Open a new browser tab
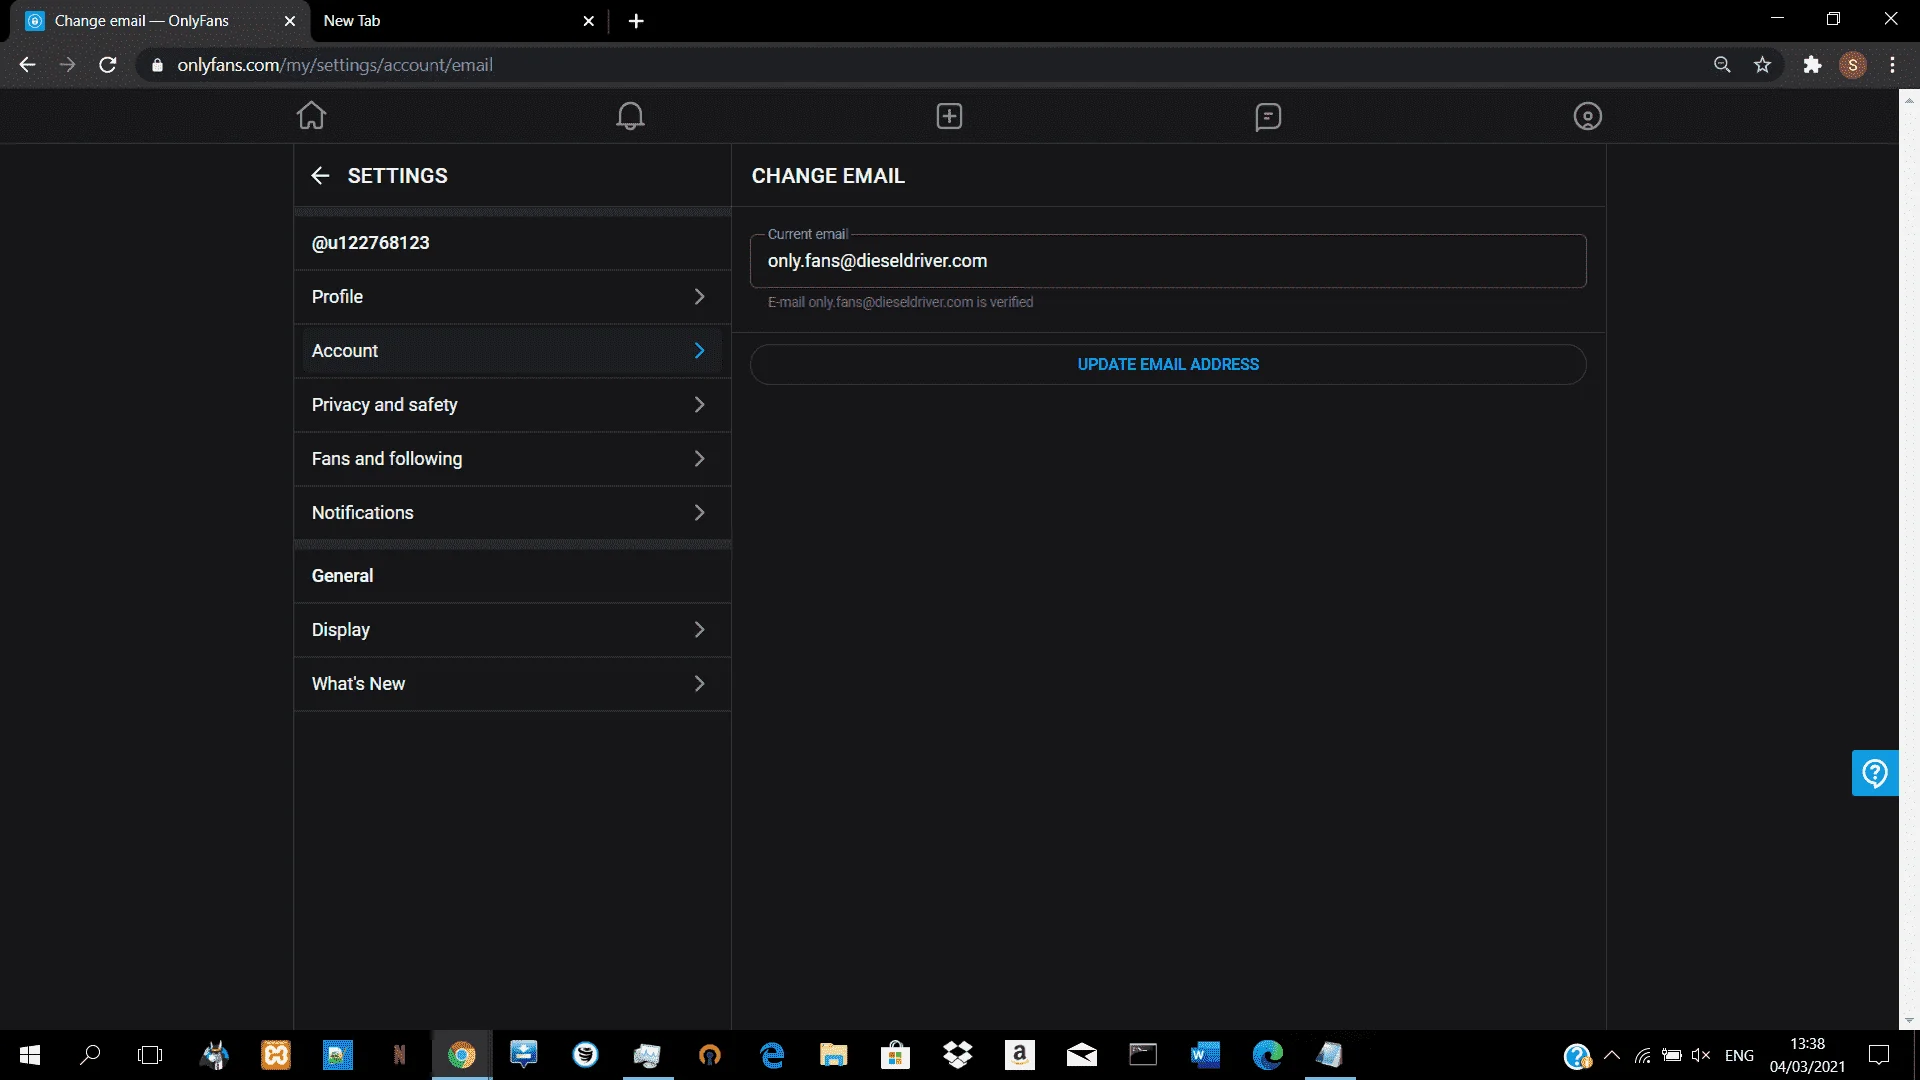This screenshot has width=1920, height=1080. (x=636, y=21)
